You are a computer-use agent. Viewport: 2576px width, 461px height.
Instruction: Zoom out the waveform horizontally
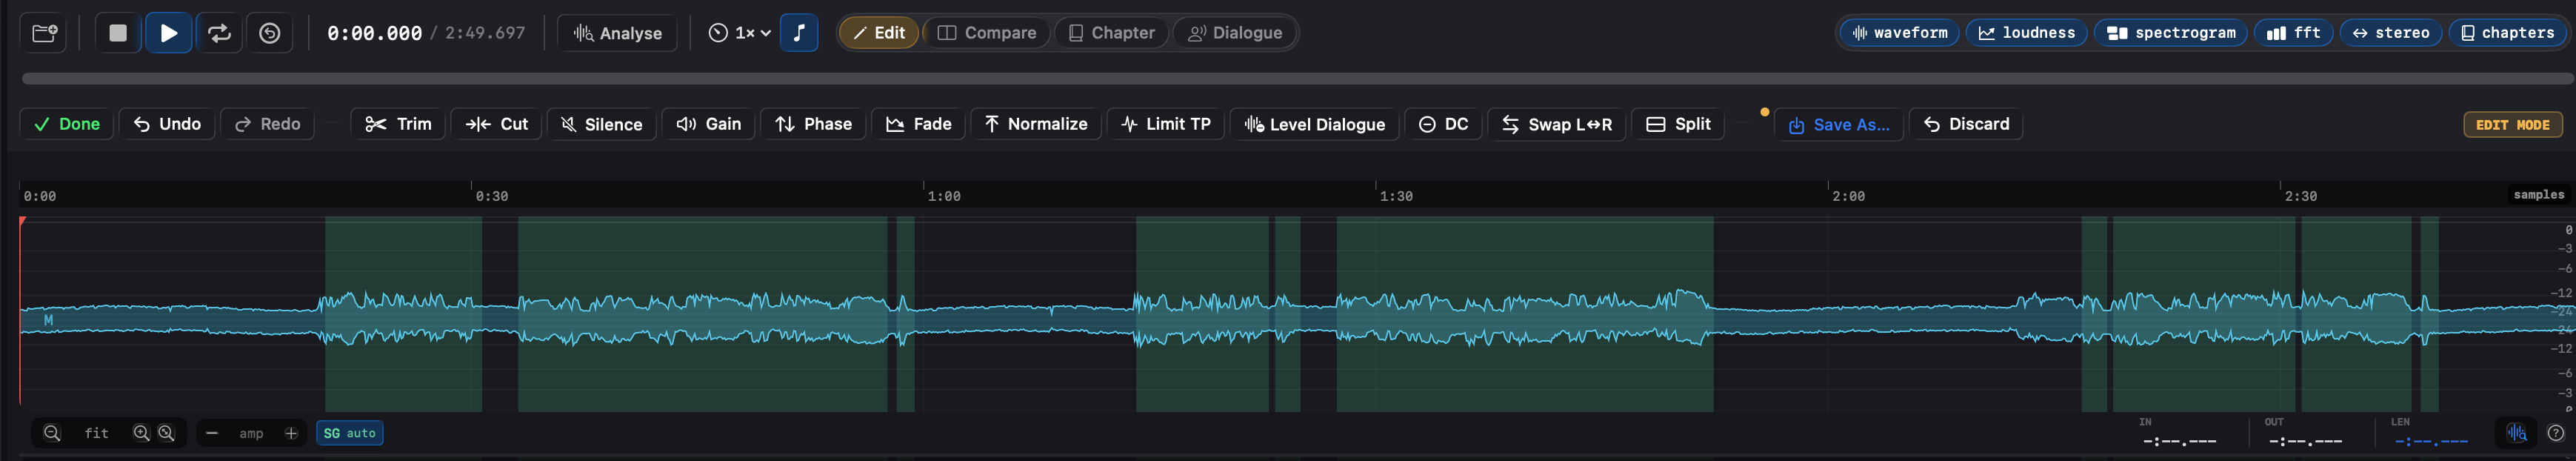point(52,433)
